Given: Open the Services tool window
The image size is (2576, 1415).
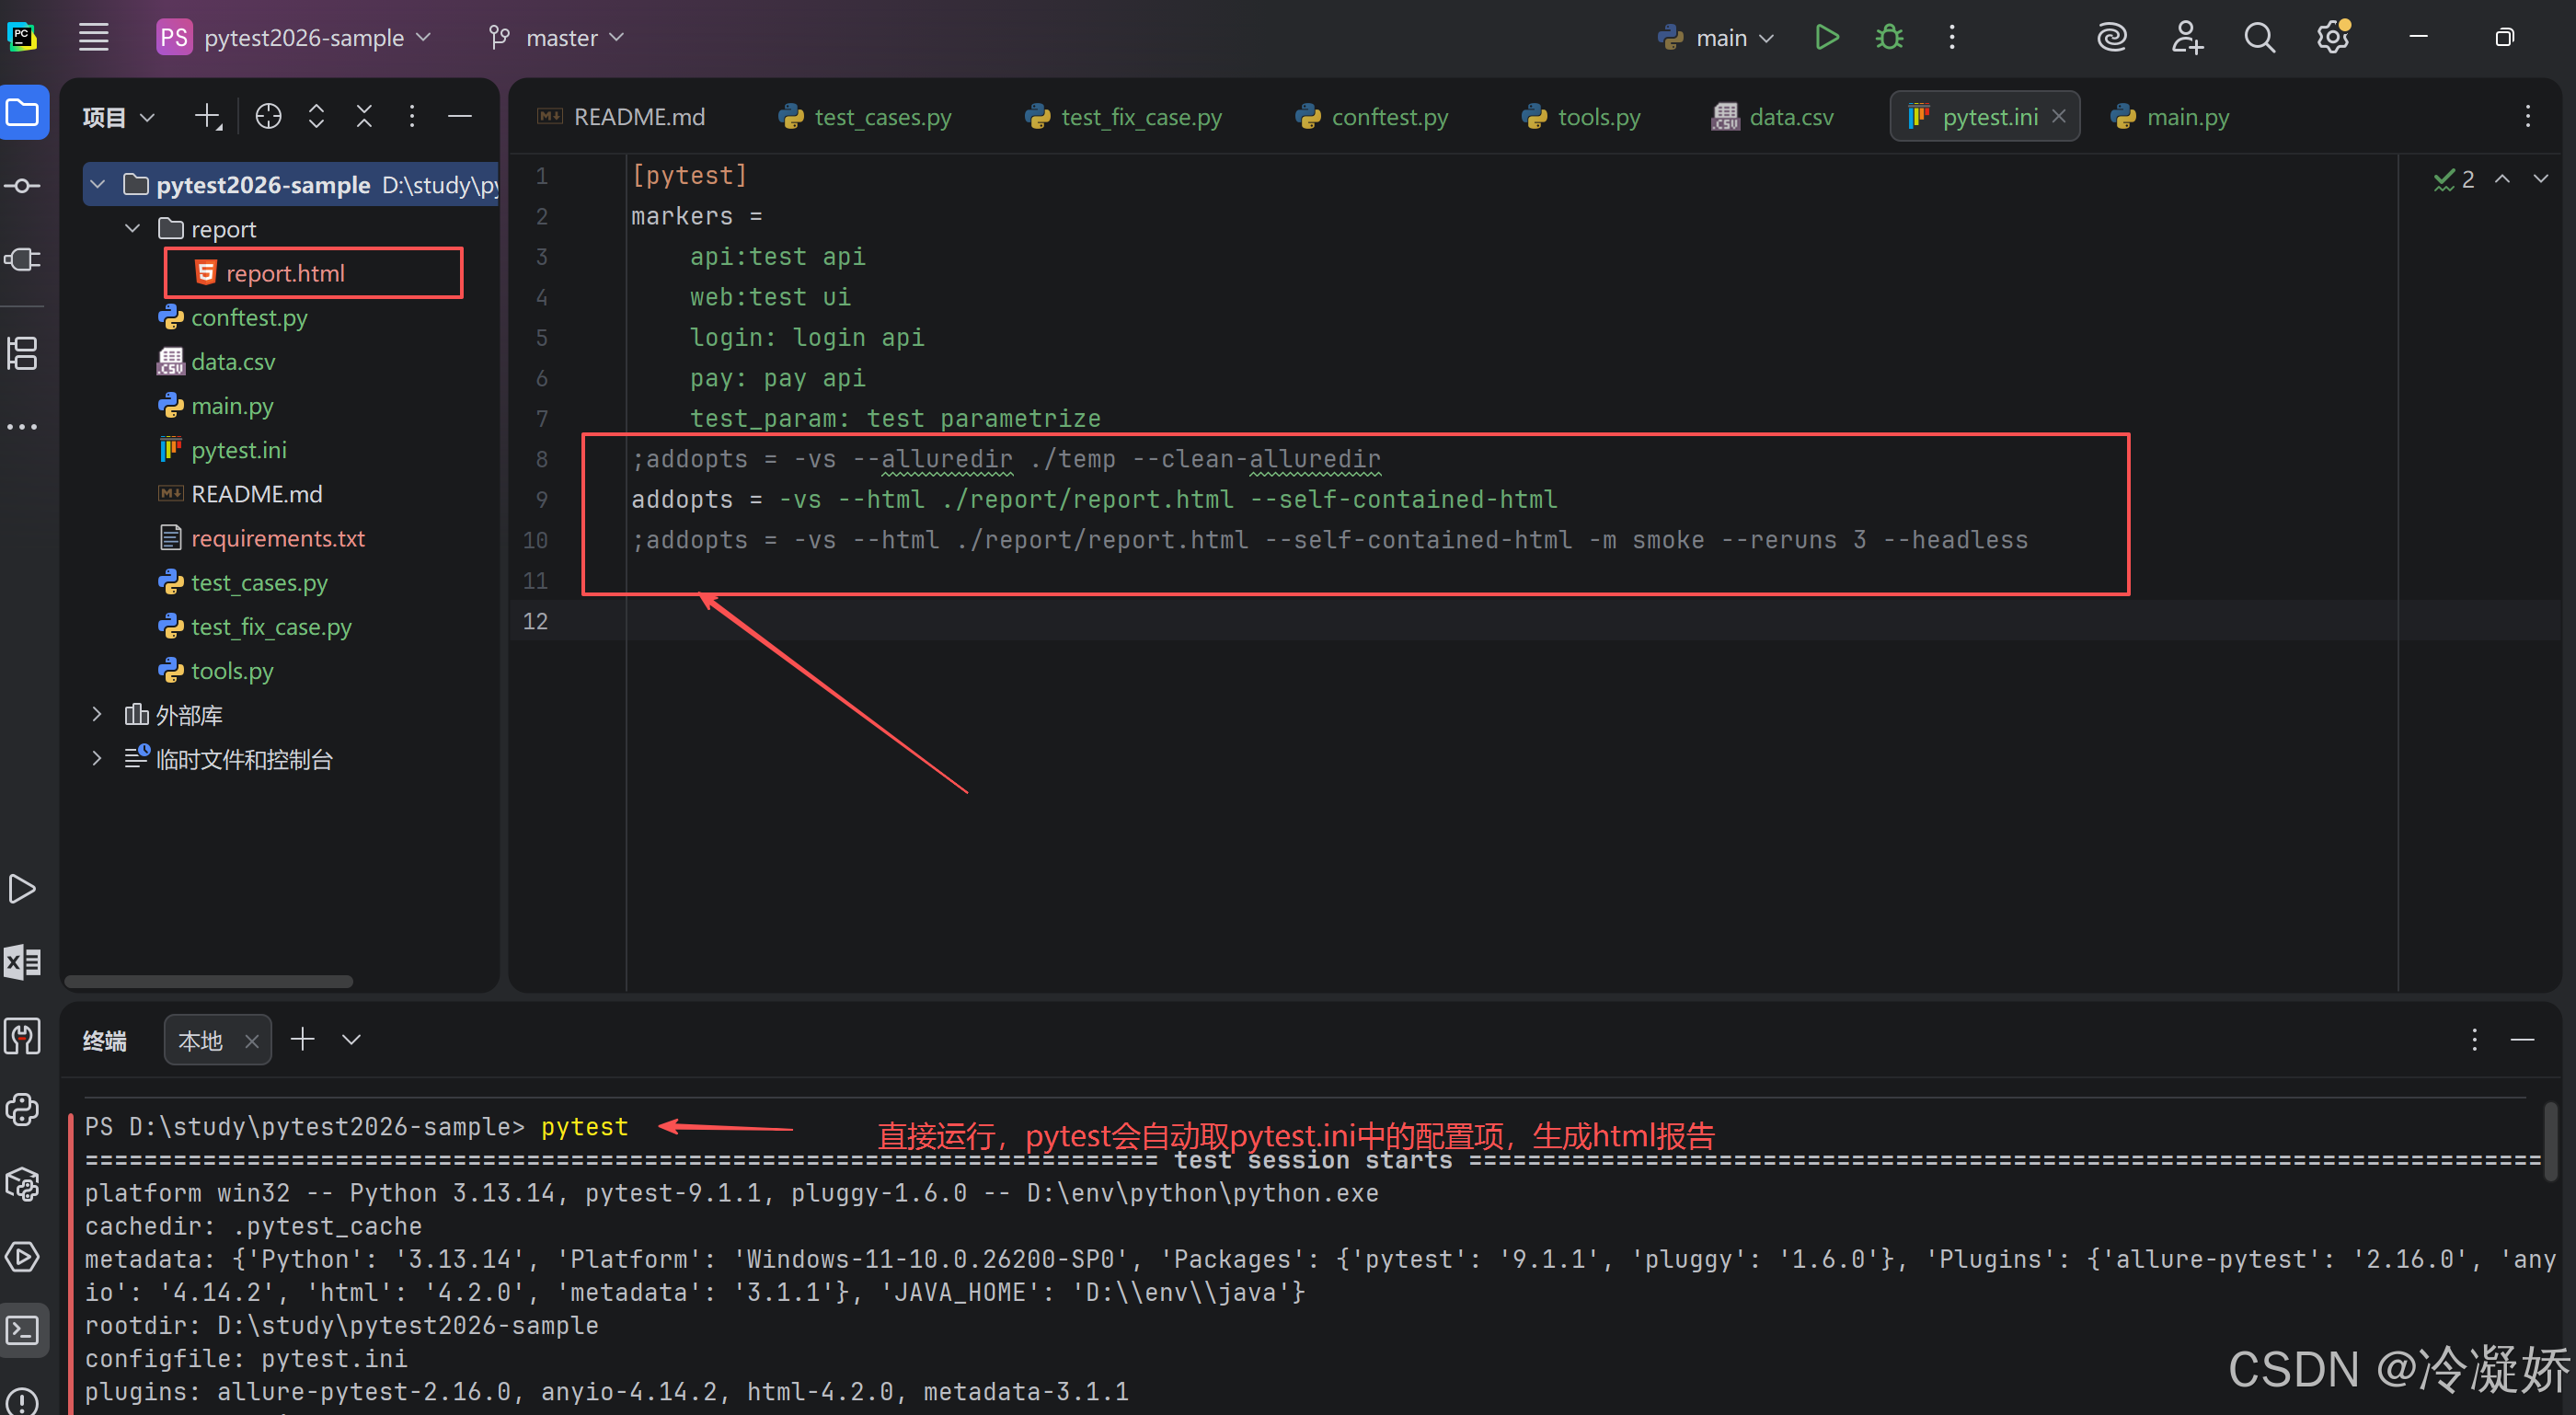Looking at the screenshot, I should (x=23, y=1257).
